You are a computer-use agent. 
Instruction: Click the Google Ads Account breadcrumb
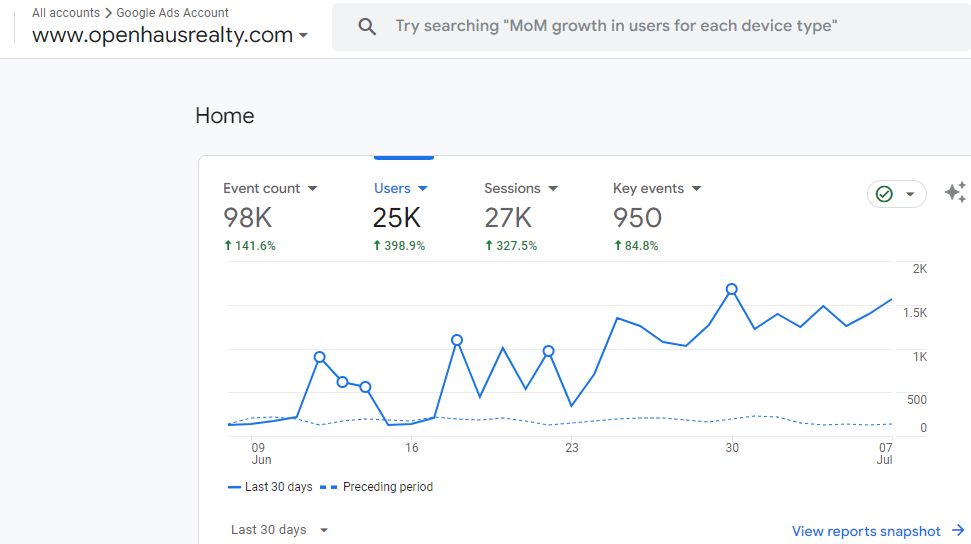(x=172, y=13)
